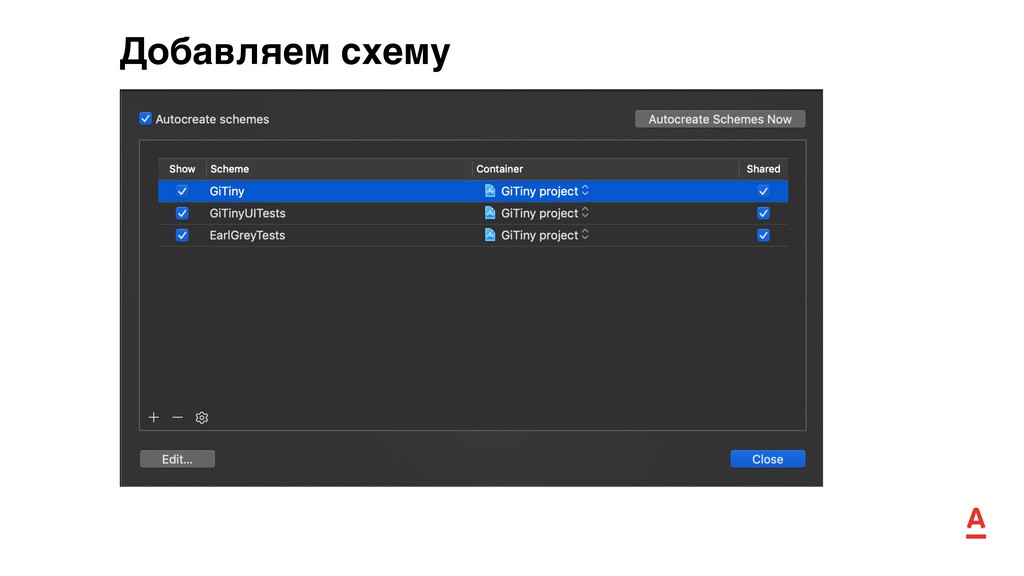Open container dropdown for GiTinyUITests scheme
The image size is (1024, 576).
[585, 213]
